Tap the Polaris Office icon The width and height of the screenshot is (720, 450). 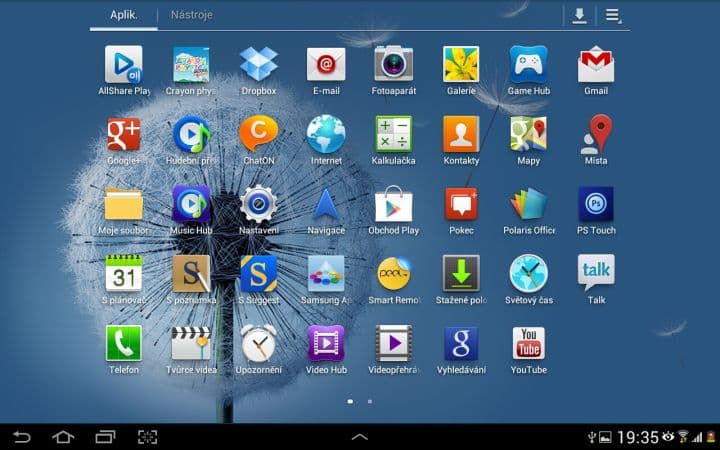click(x=529, y=204)
